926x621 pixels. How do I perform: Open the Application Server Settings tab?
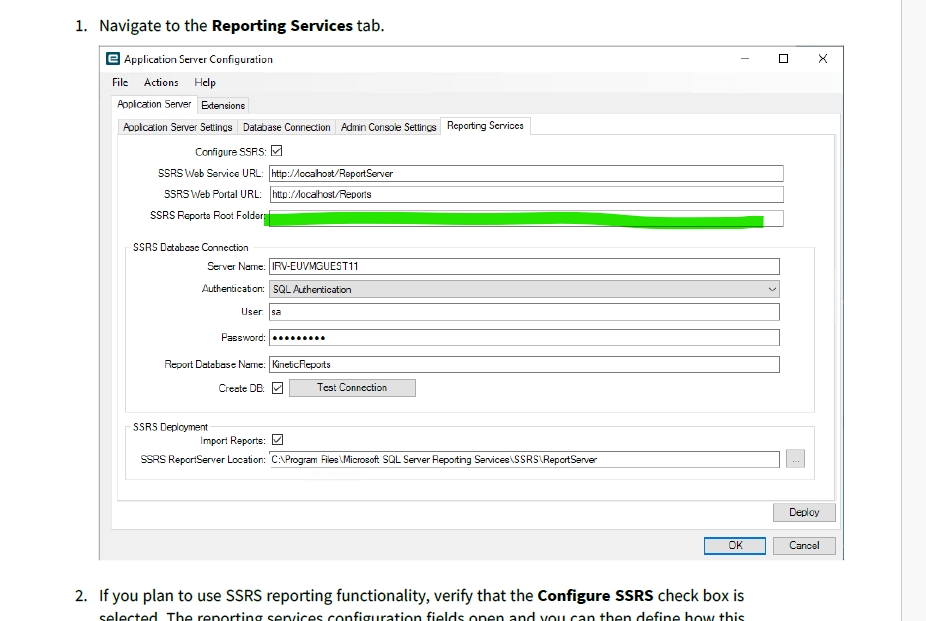178,127
